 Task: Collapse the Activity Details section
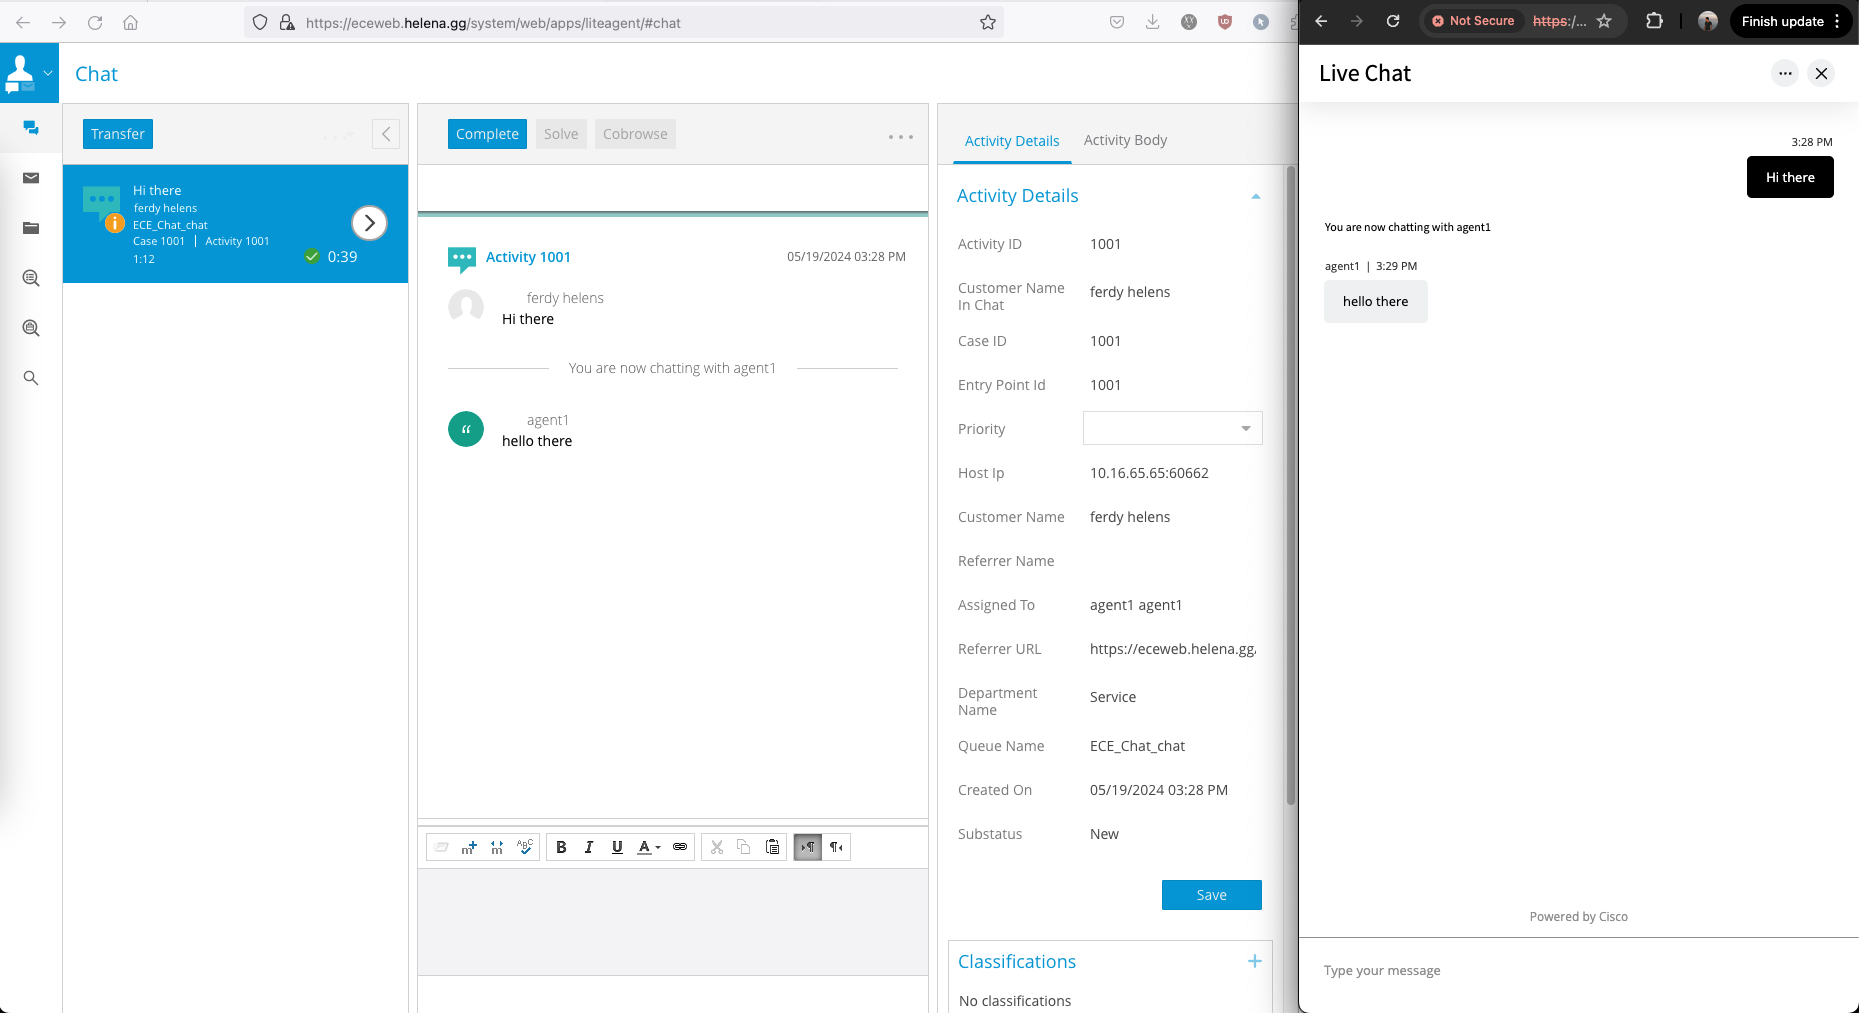click(x=1255, y=197)
